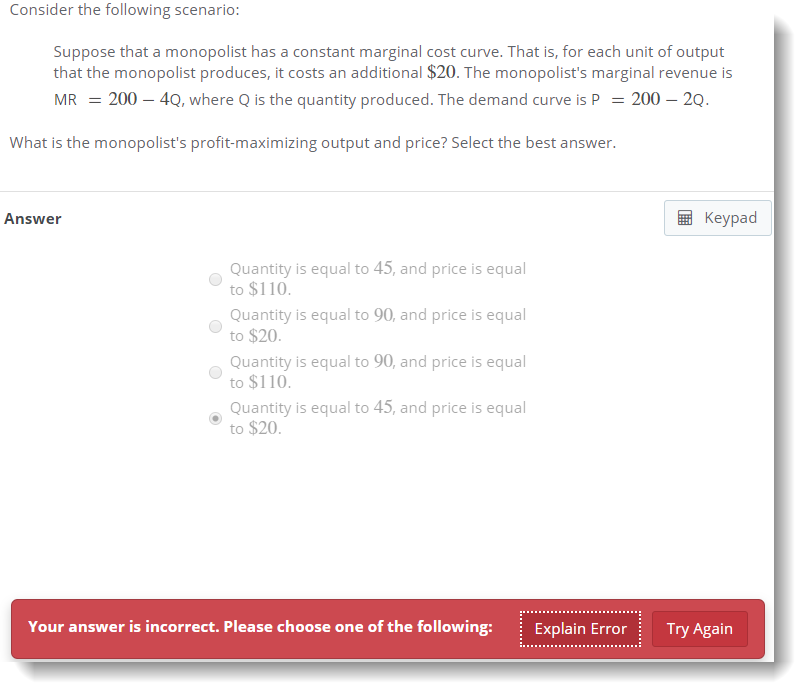The height and width of the screenshot is (697, 809).
Task: Click the $20 marginal cost in the scenario
Action: [x=442, y=73]
